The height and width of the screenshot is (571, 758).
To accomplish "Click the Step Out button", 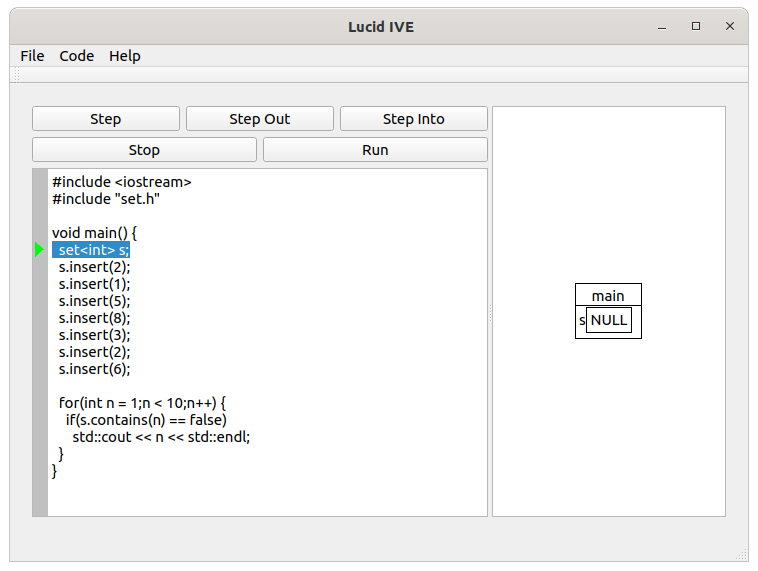I will tap(260, 119).
